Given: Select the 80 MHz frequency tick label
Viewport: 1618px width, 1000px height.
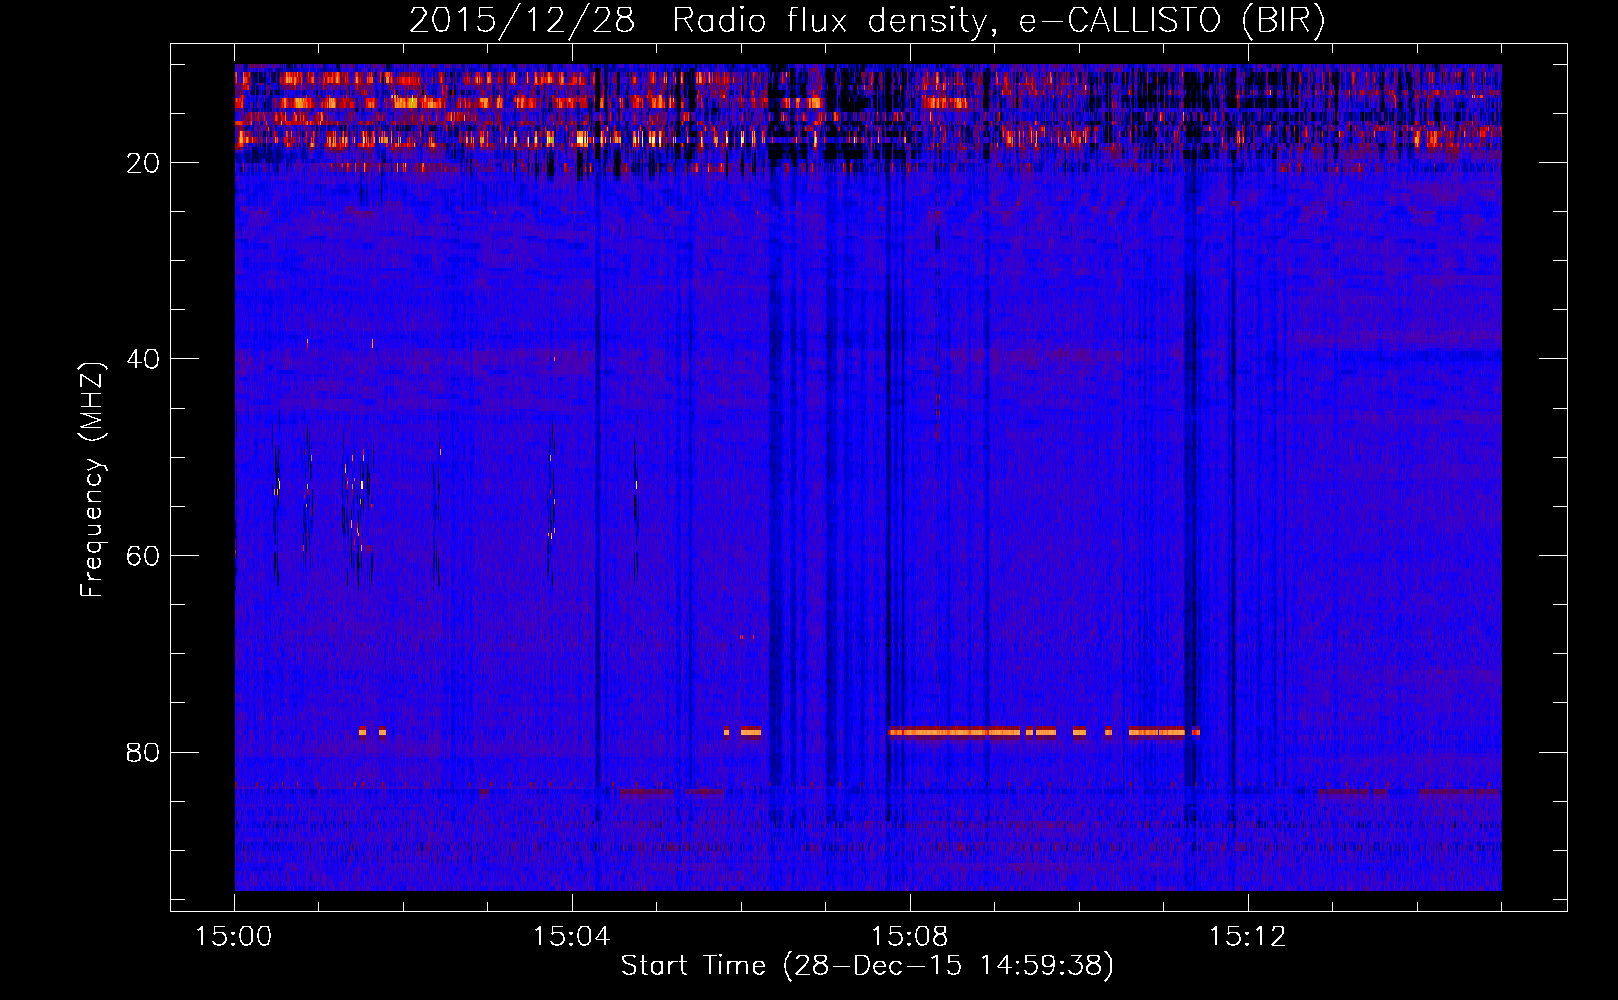Looking at the screenshot, I should pos(144,752).
